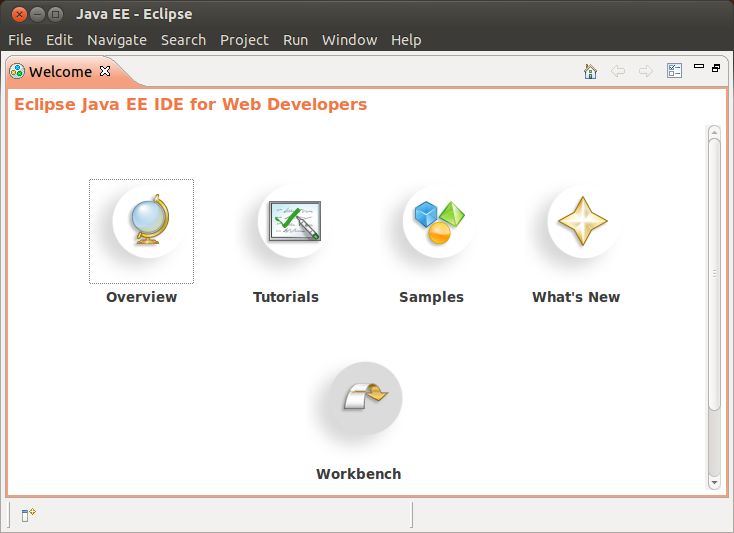Click the vertical scrollbar up arrow

714,132
